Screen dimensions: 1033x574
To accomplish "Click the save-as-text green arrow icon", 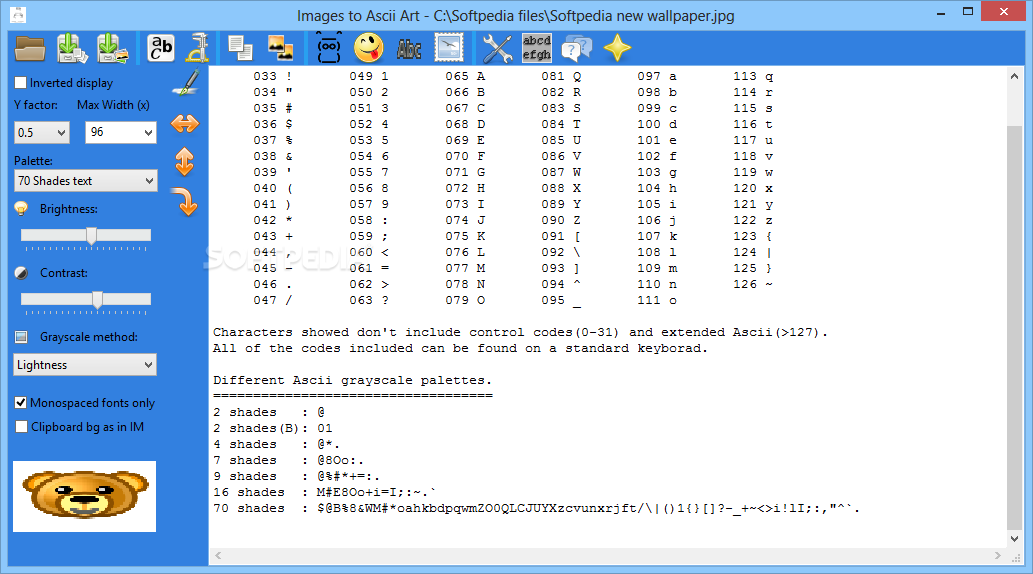I will click(x=72, y=48).
